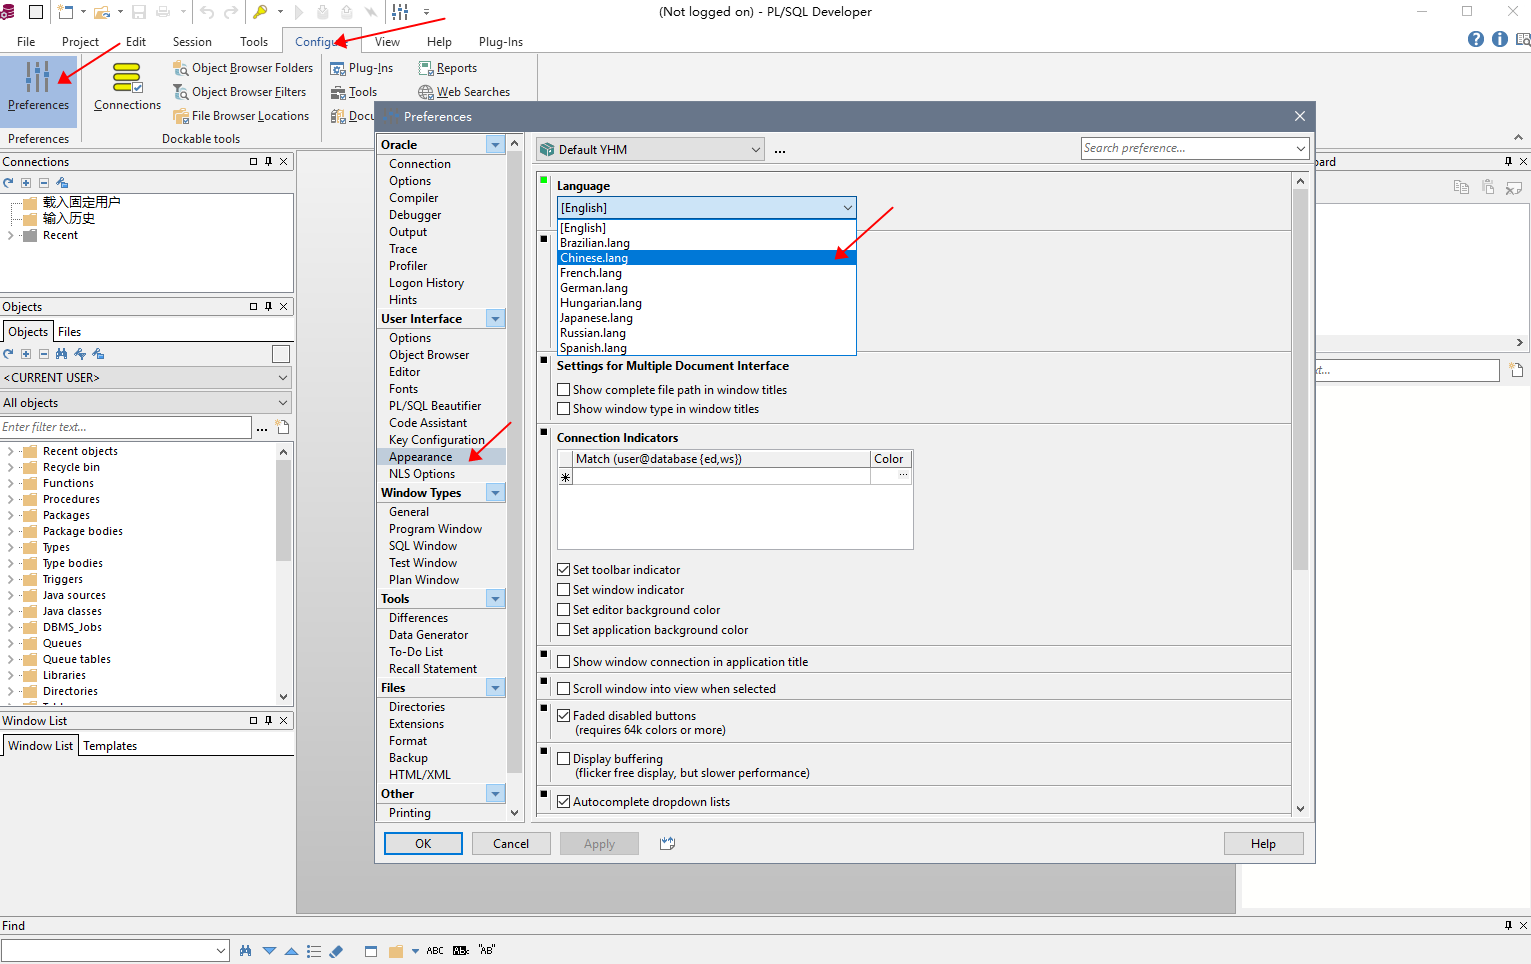Viewport: 1531px width, 964px height.
Task: Enable Show complete file path in window titles
Action: pos(564,390)
